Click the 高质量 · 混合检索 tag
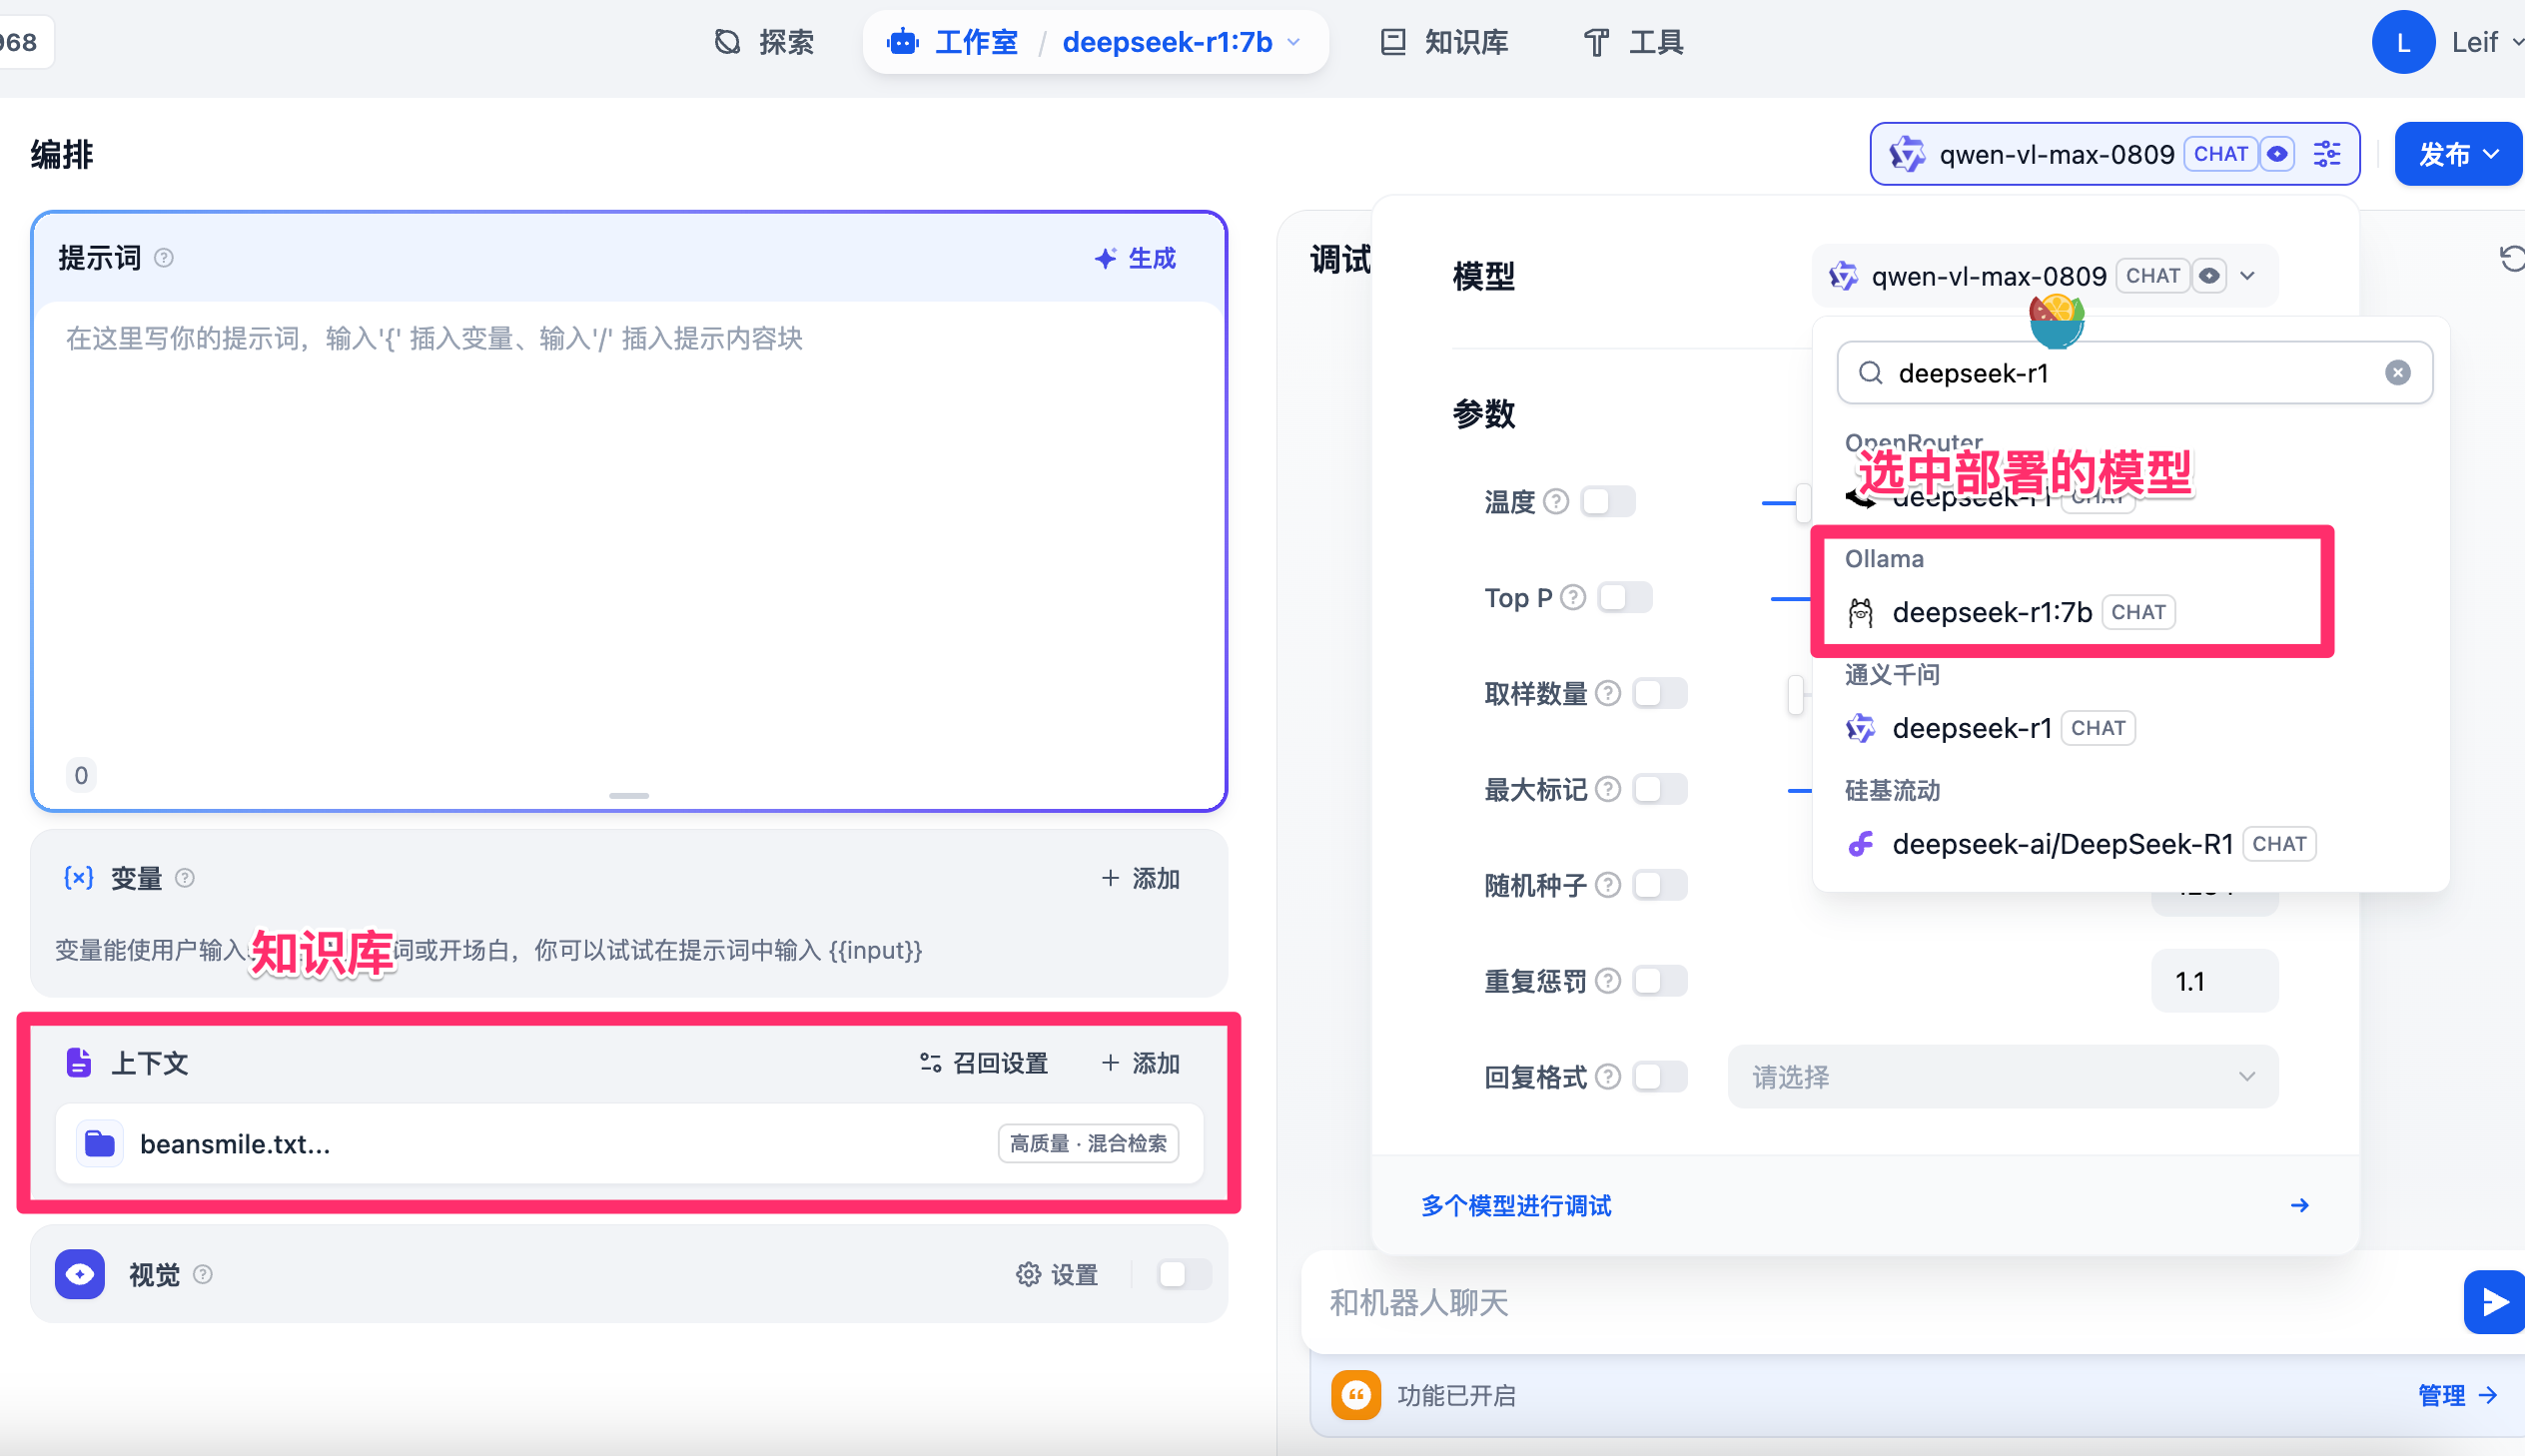Viewport: 2525px width, 1456px height. pos(1088,1143)
